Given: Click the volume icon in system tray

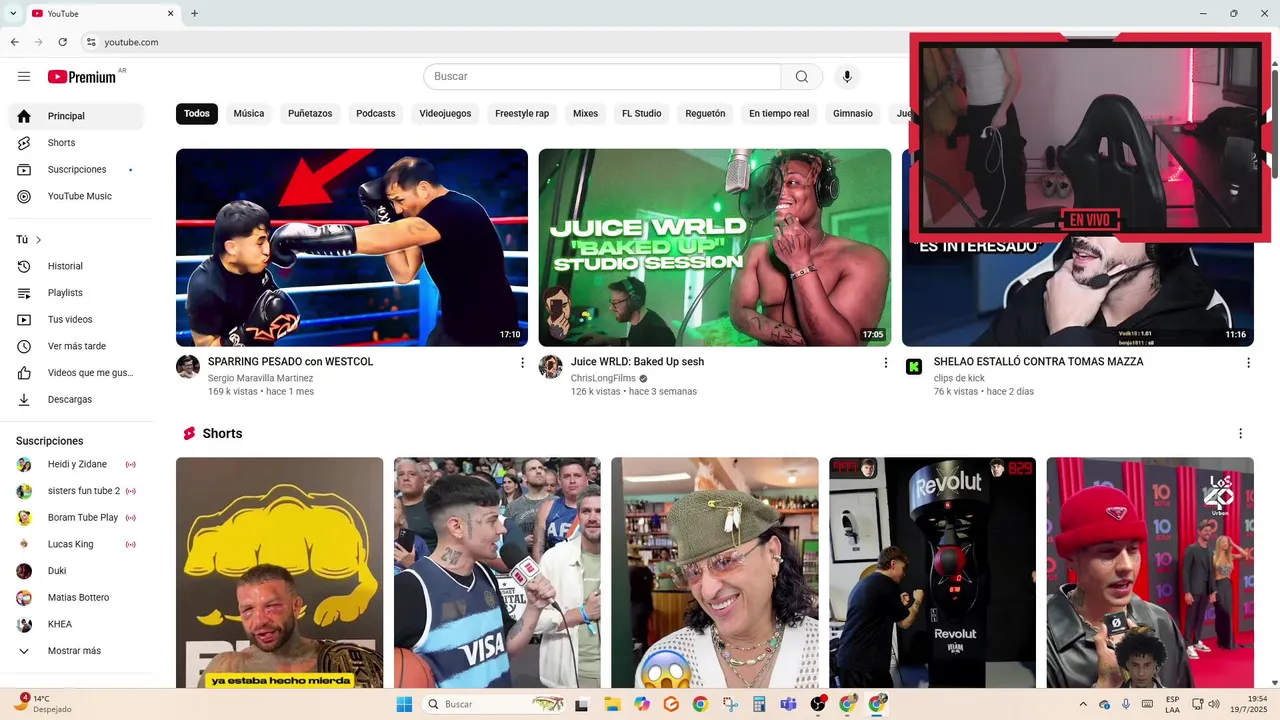Looking at the screenshot, I should tap(1214, 704).
